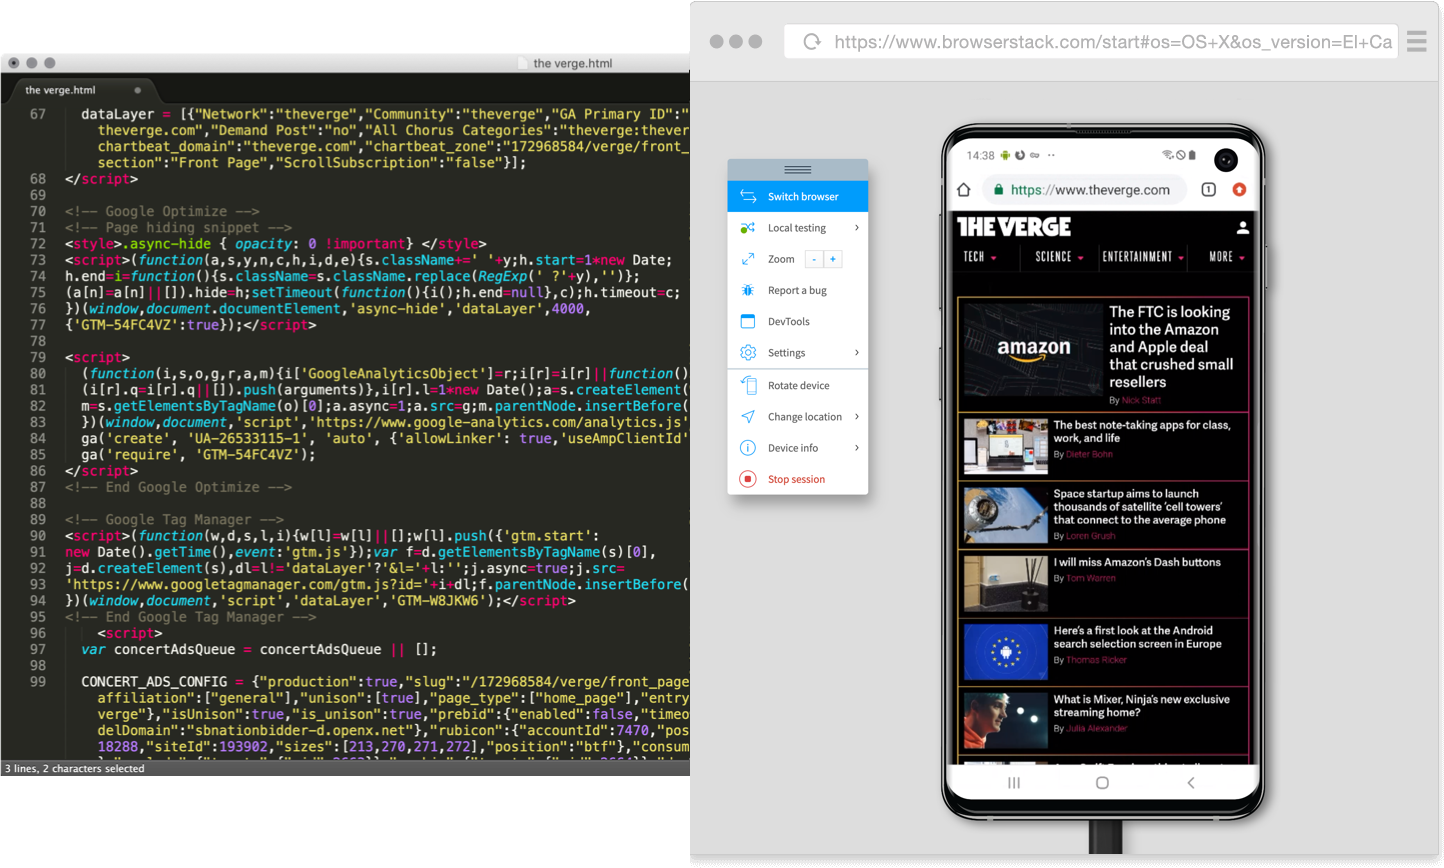Click the Switch browser icon
Image resolution: width=1444 pixels, height=868 pixels.
[x=747, y=196]
